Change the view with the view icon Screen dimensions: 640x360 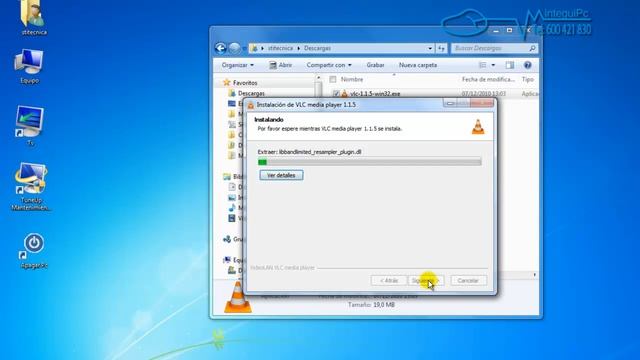click(482, 65)
